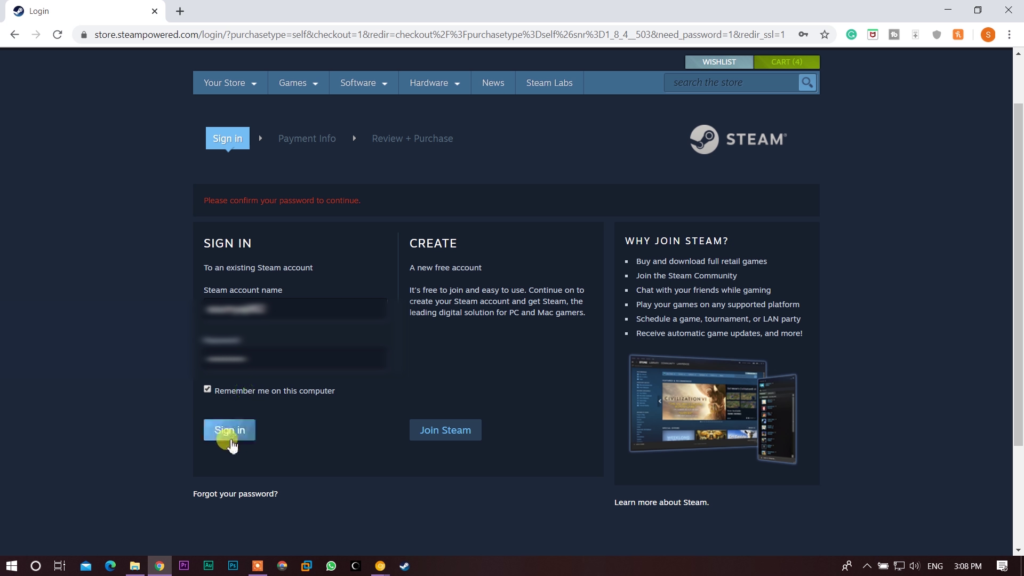This screenshot has width=1024, height=576.
Task: Click Forgot your password link
Action: (235, 494)
